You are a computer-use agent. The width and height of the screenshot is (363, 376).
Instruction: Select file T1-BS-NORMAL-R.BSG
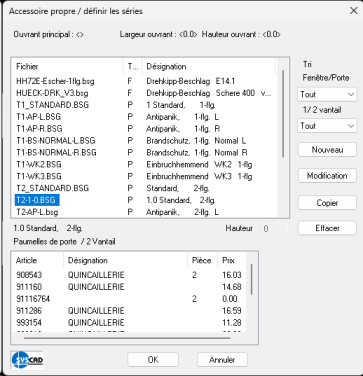tap(56, 153)
